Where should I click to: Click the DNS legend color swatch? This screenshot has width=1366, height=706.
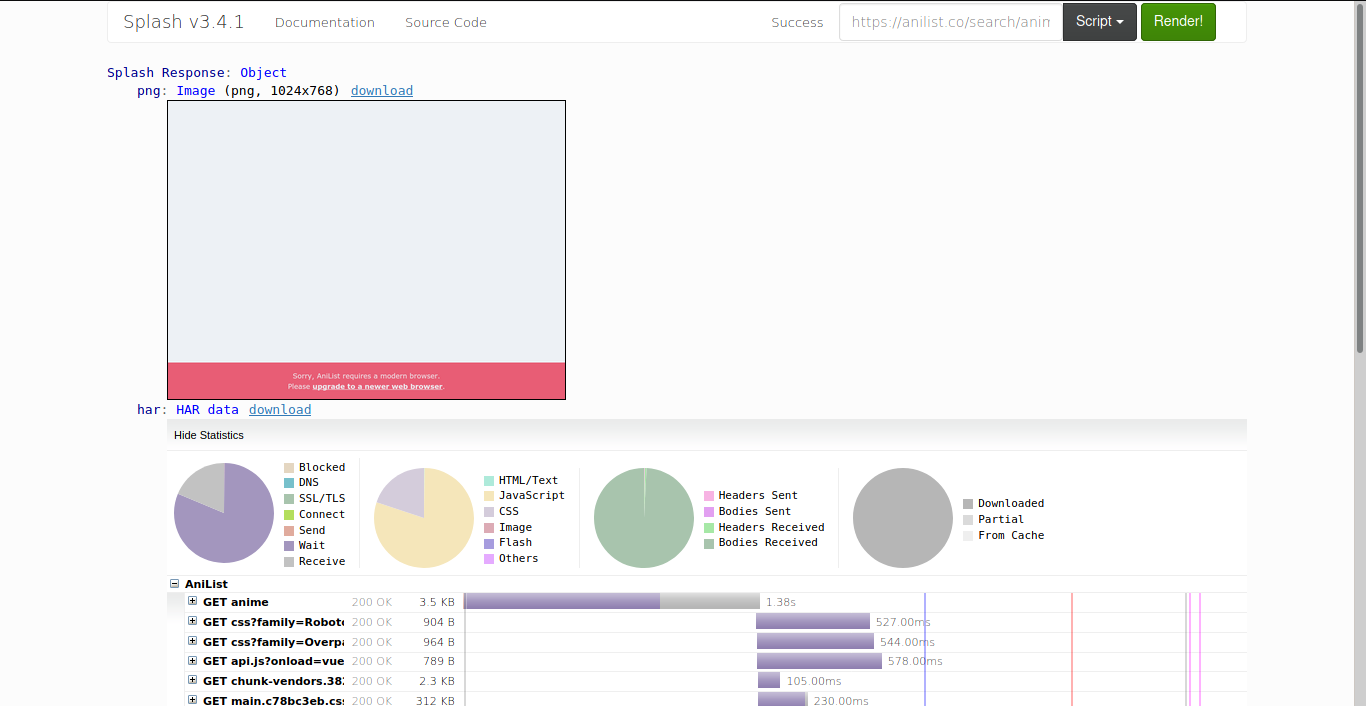click(x=289, y=483)
